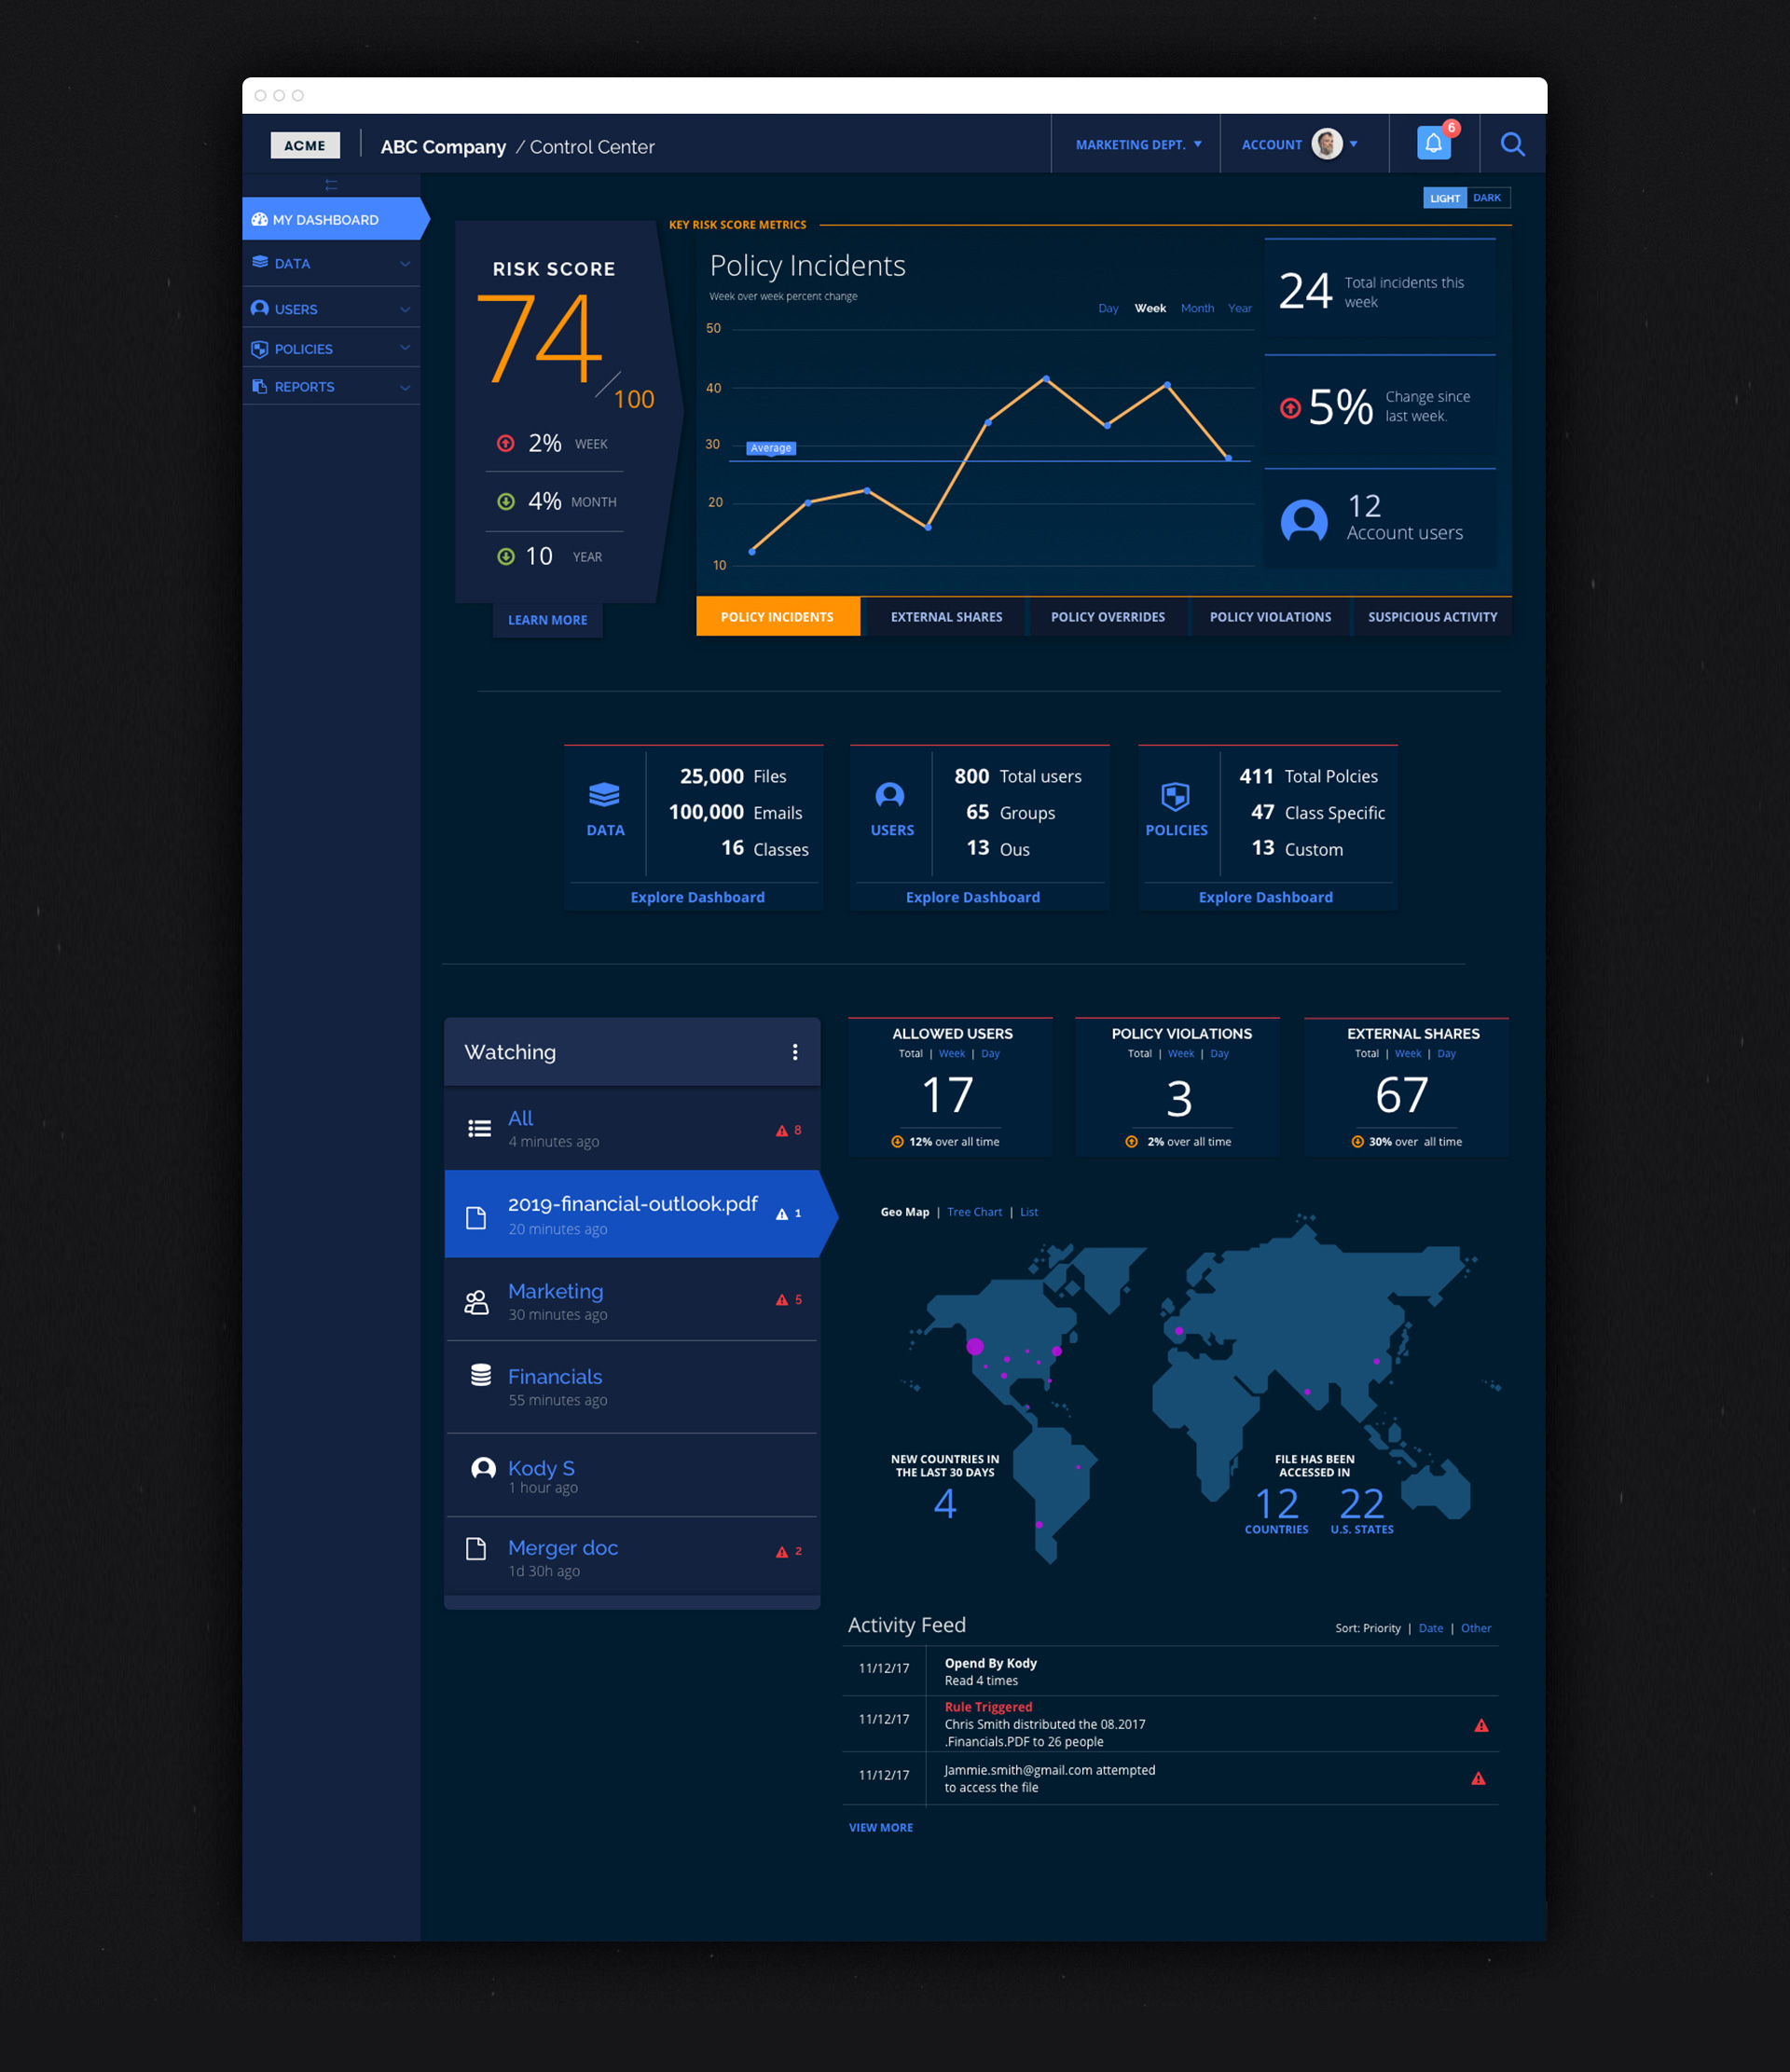
Task: Expand the Policies sidebar chevron
Action: 405,348
